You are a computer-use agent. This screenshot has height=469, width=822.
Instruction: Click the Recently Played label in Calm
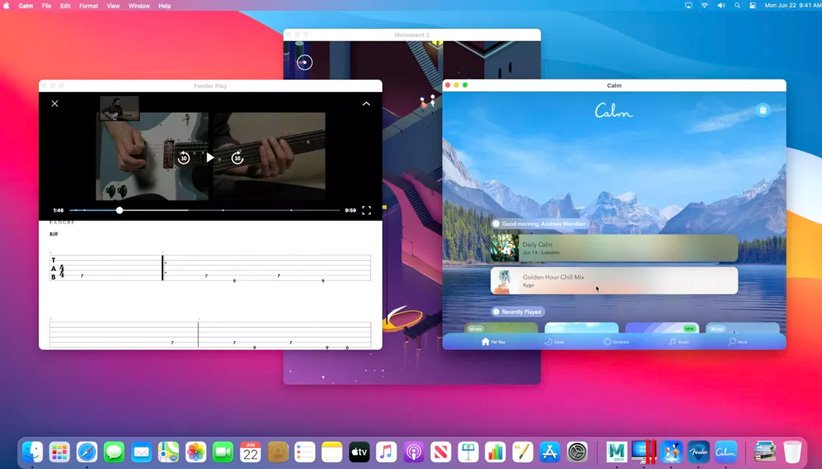pyautogui.click(x=518, y=312)
